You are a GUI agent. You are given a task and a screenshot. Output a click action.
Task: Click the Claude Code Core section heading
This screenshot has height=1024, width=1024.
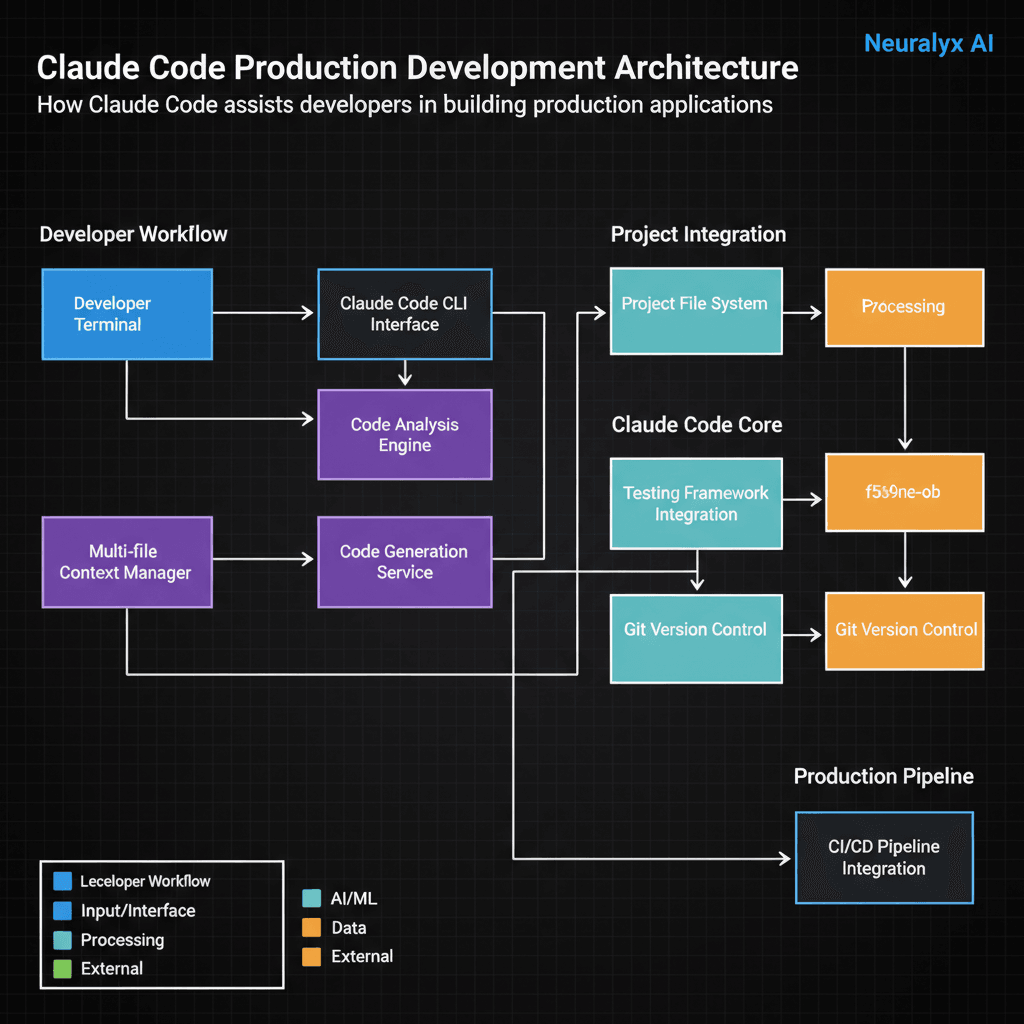tap(697, 425)
